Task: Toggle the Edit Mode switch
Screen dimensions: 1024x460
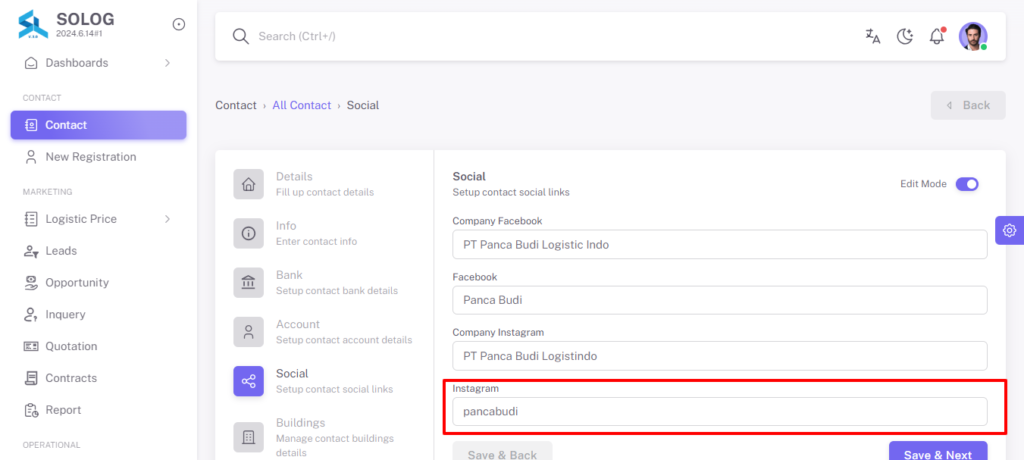Action: tap(967, 184)
